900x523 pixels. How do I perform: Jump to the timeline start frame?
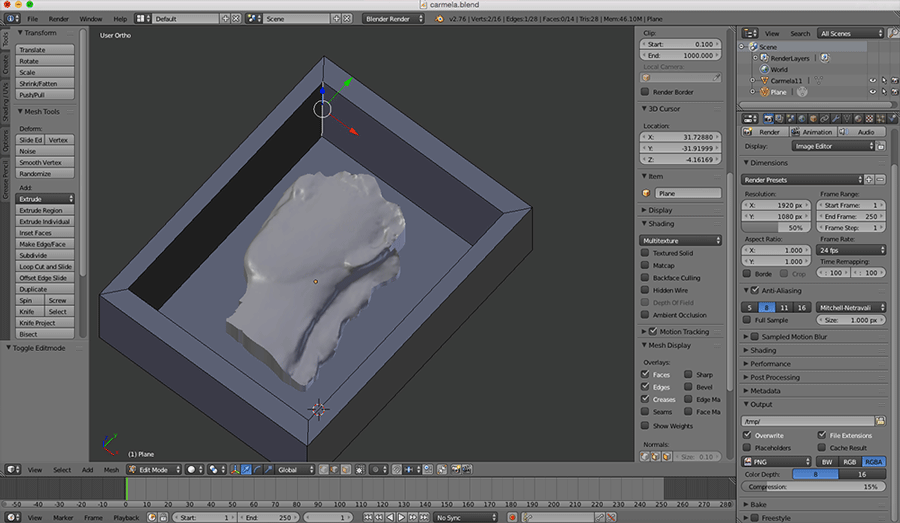368,517
